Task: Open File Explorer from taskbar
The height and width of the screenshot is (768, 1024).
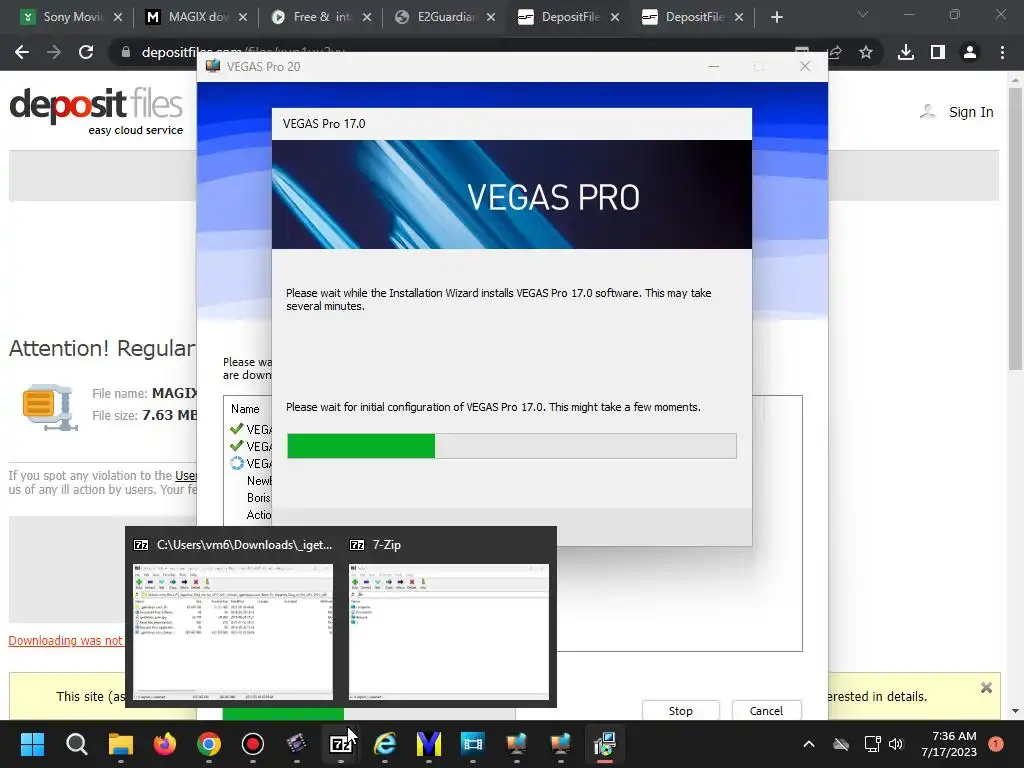Action: (x=121, y=744)
